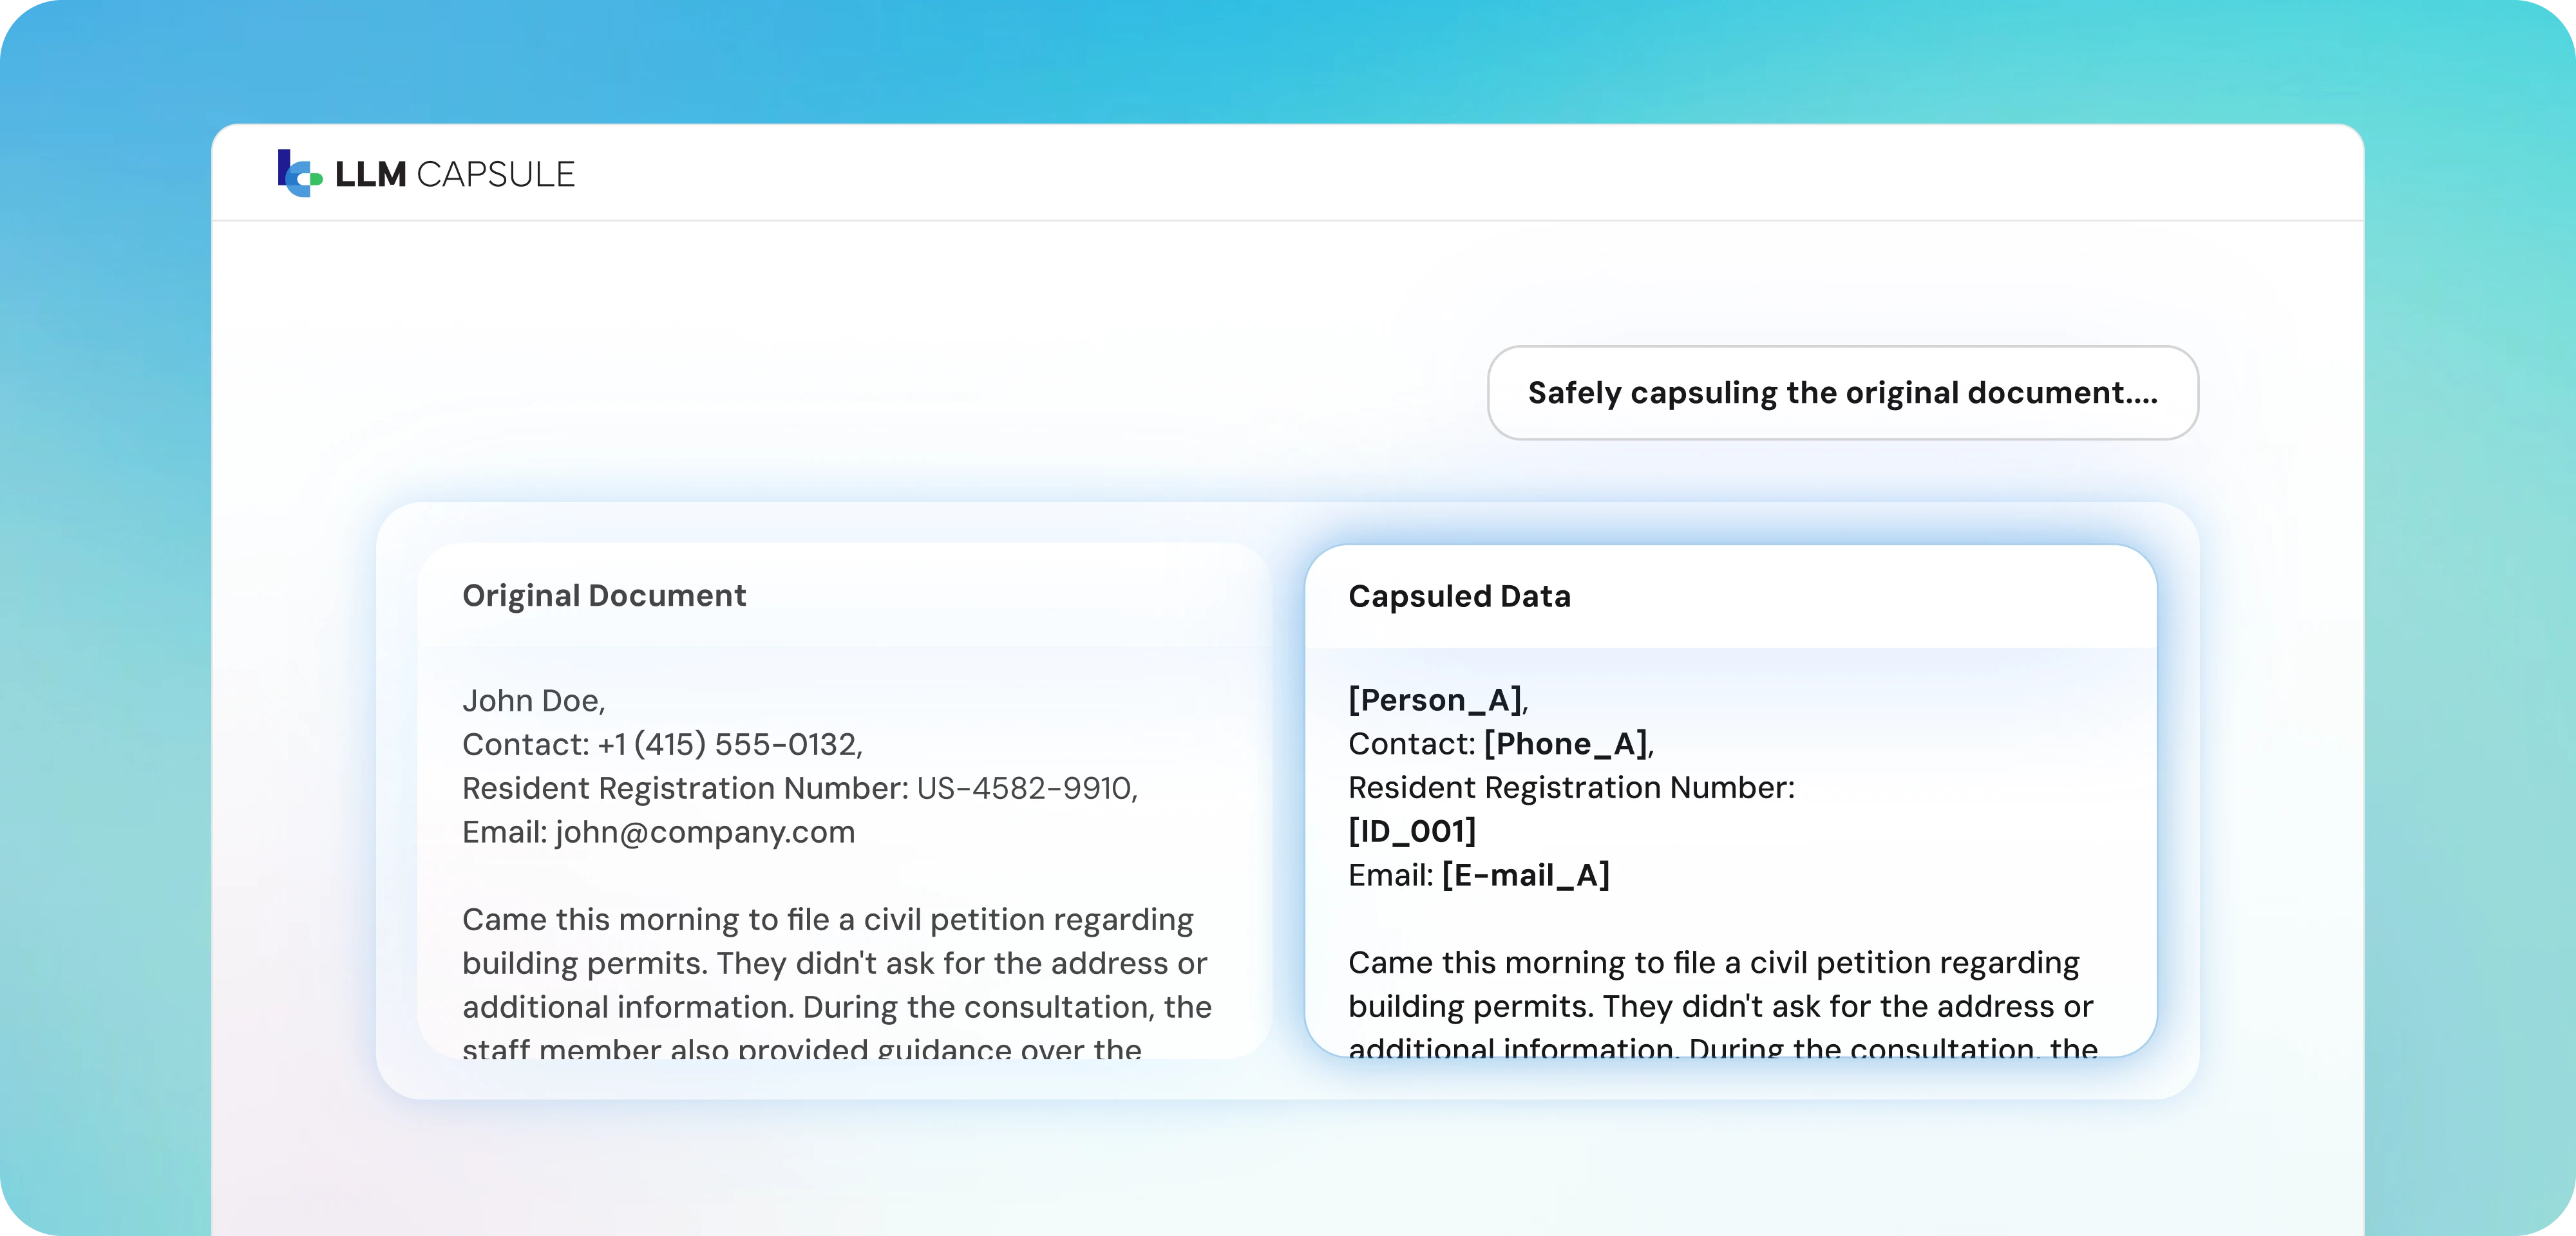The image size is (2576, 1236).
Task: Click the [ID_001] placeholder tag
Action: pos(1412,831)
